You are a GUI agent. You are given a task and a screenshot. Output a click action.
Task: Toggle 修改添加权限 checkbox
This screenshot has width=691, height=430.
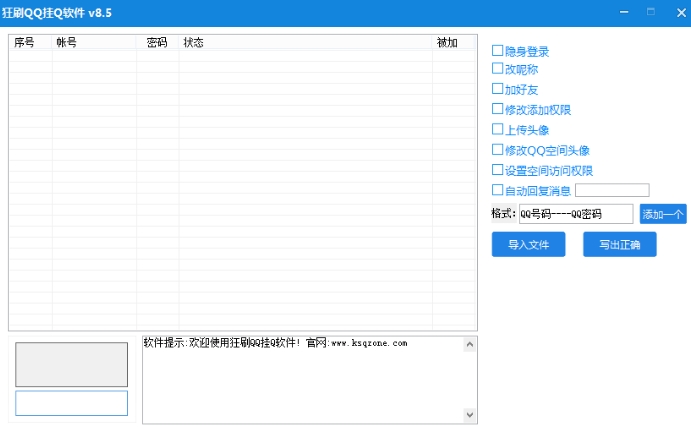497,109
